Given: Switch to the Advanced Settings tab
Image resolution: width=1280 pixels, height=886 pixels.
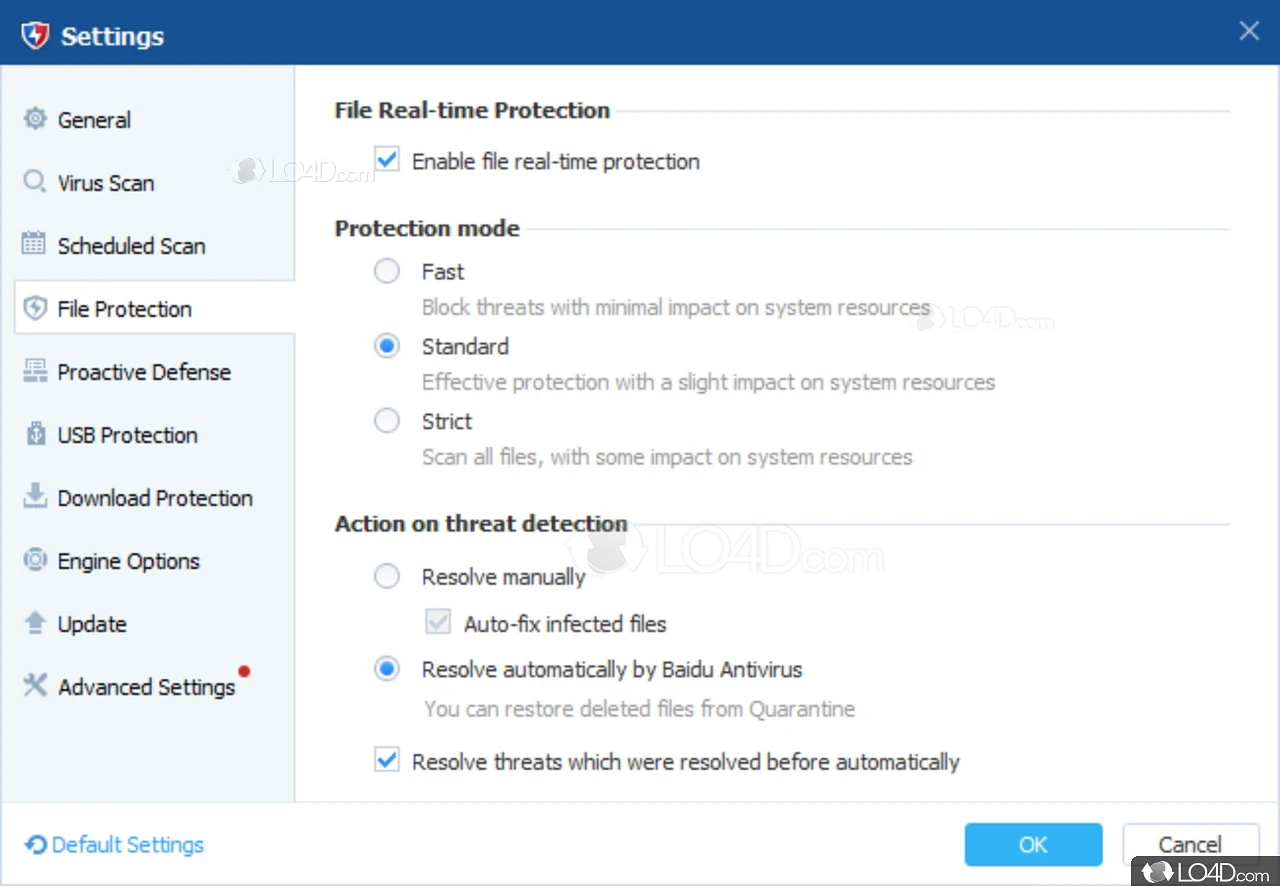Looking at the screenshot, I should pos(146,687).
